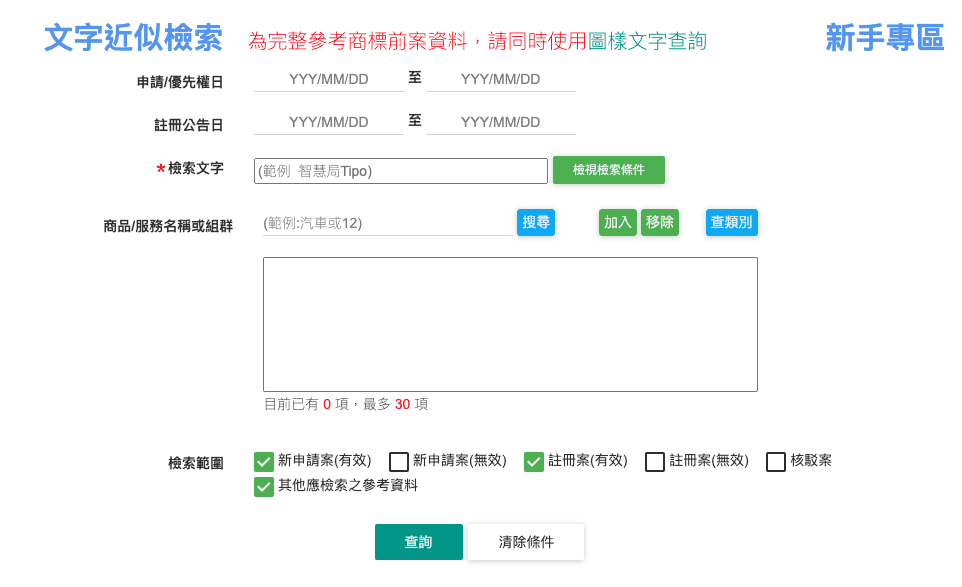Uncheck 新申請案(有效)
The height and width of the screenshot is (587, 962).
(x=264, y=461)
